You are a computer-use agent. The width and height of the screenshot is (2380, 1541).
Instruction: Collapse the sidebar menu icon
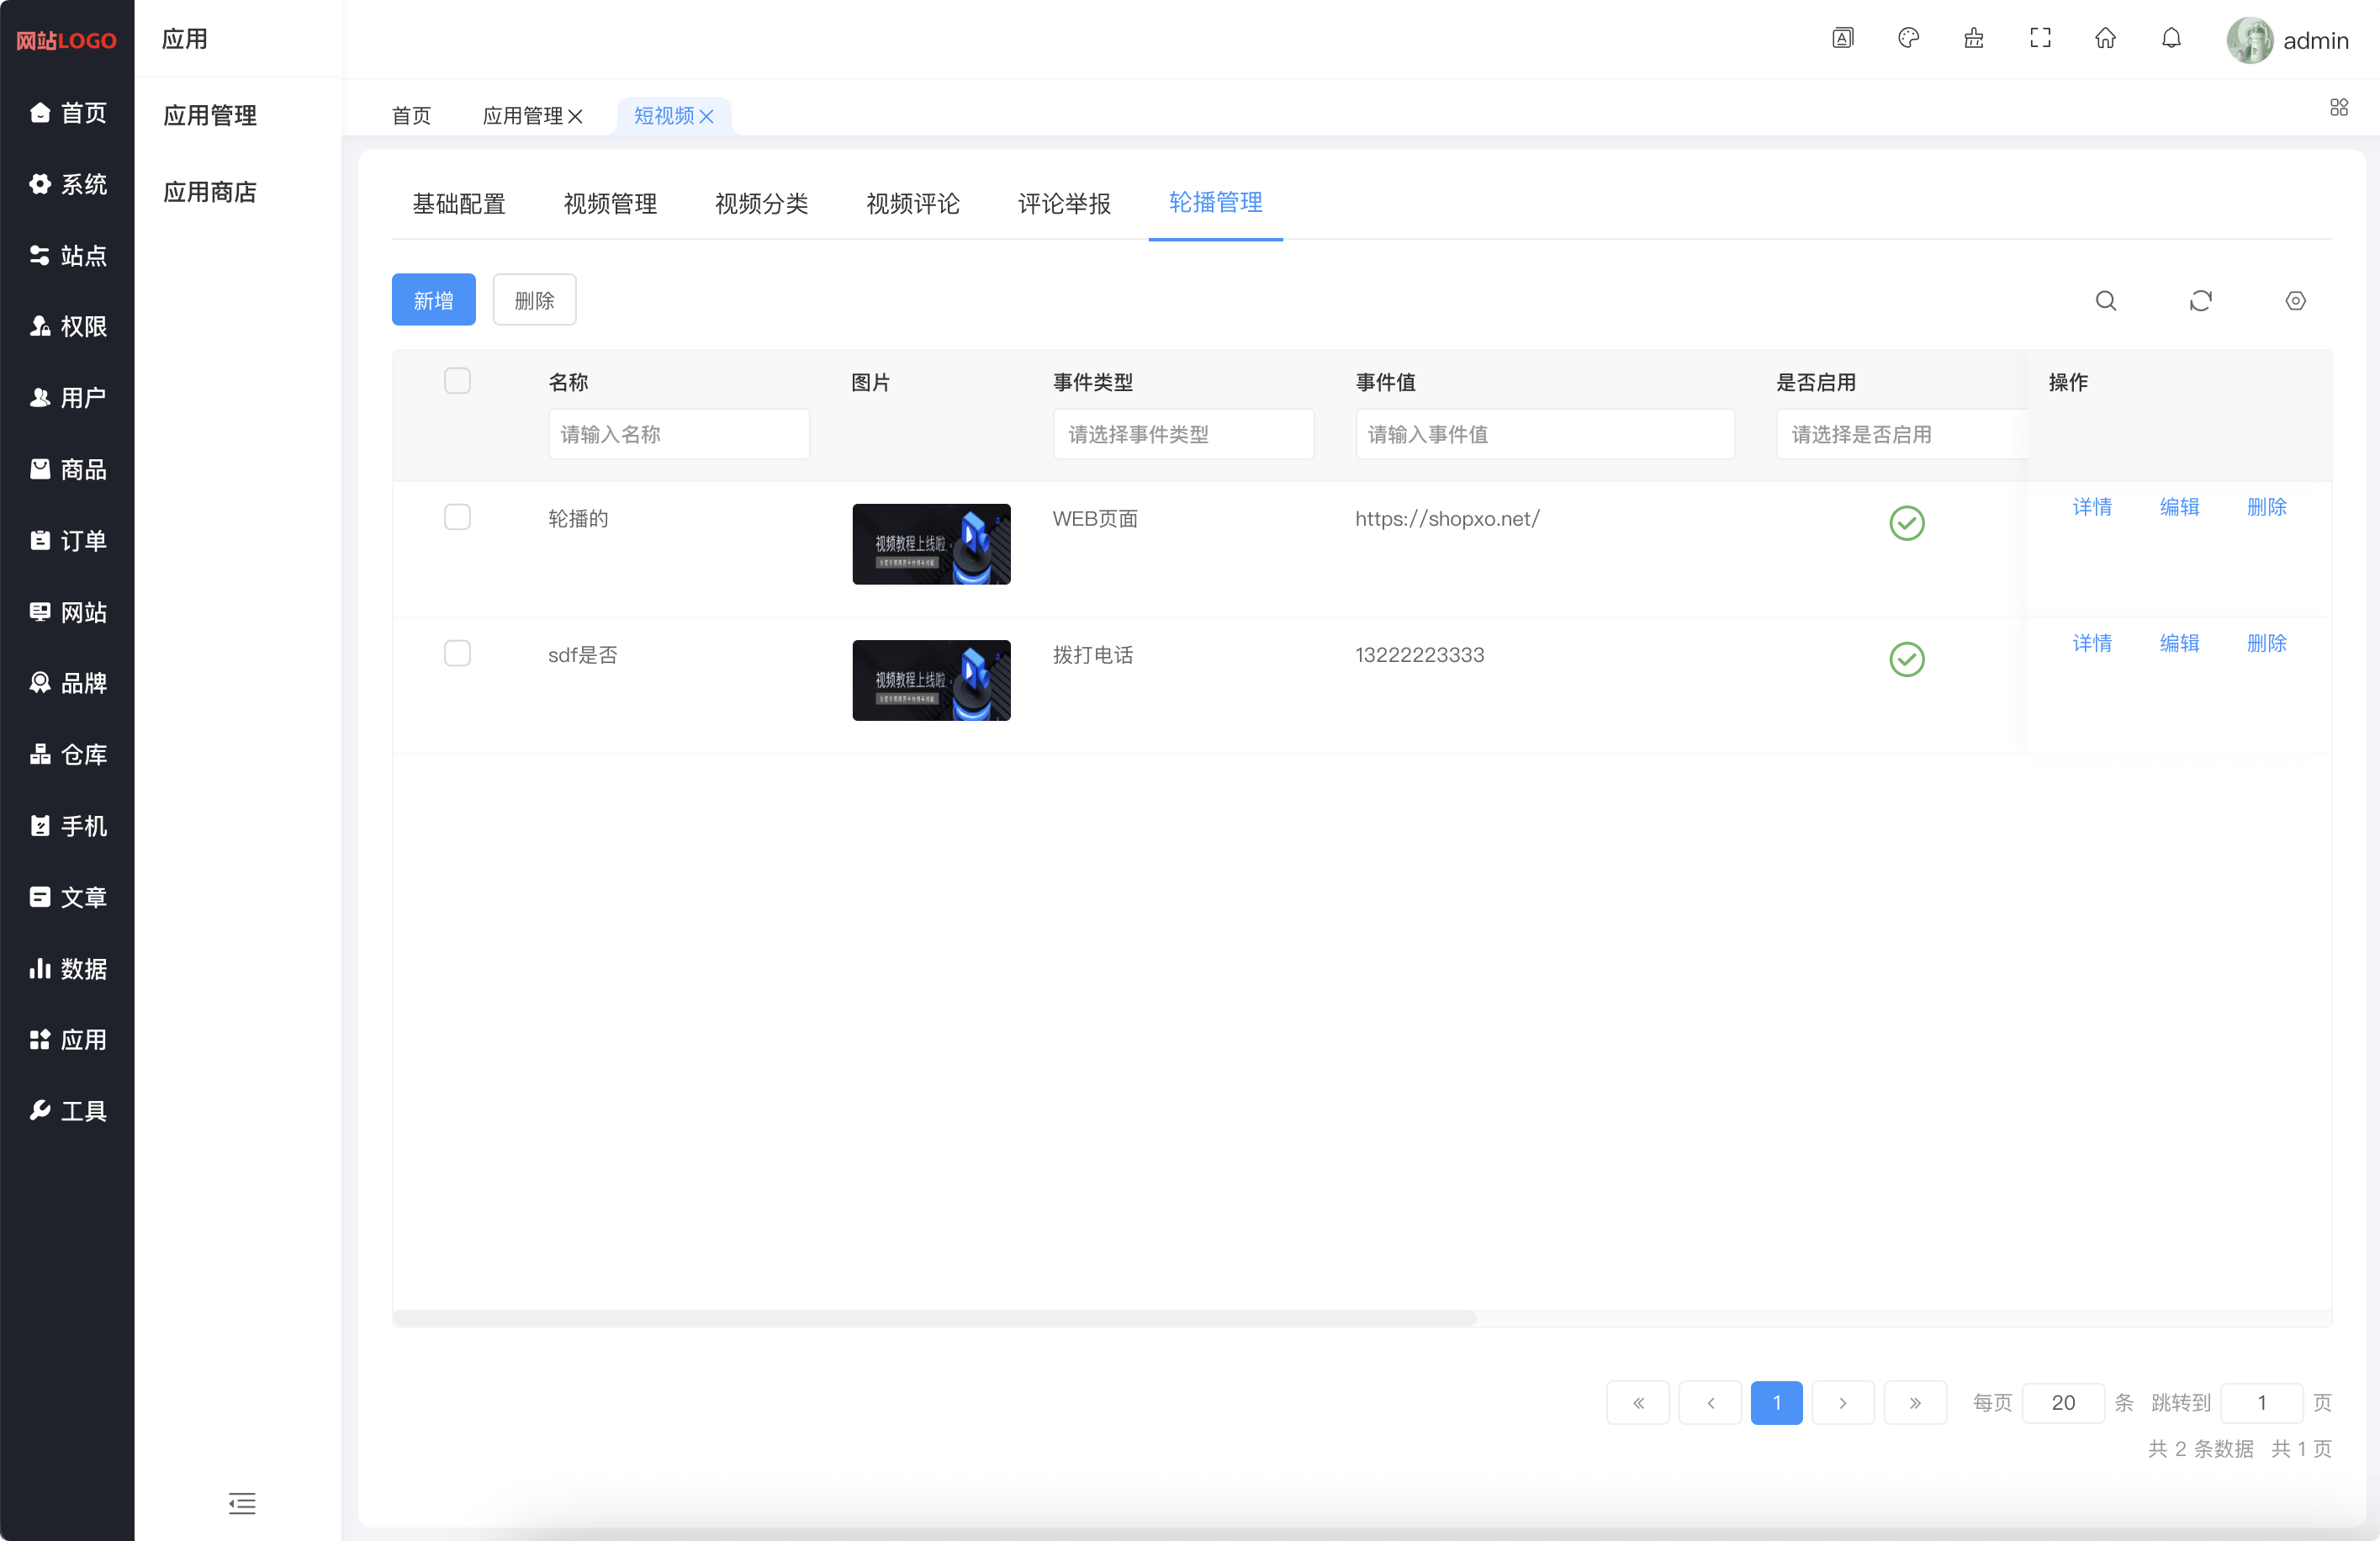click(242, 1502)
